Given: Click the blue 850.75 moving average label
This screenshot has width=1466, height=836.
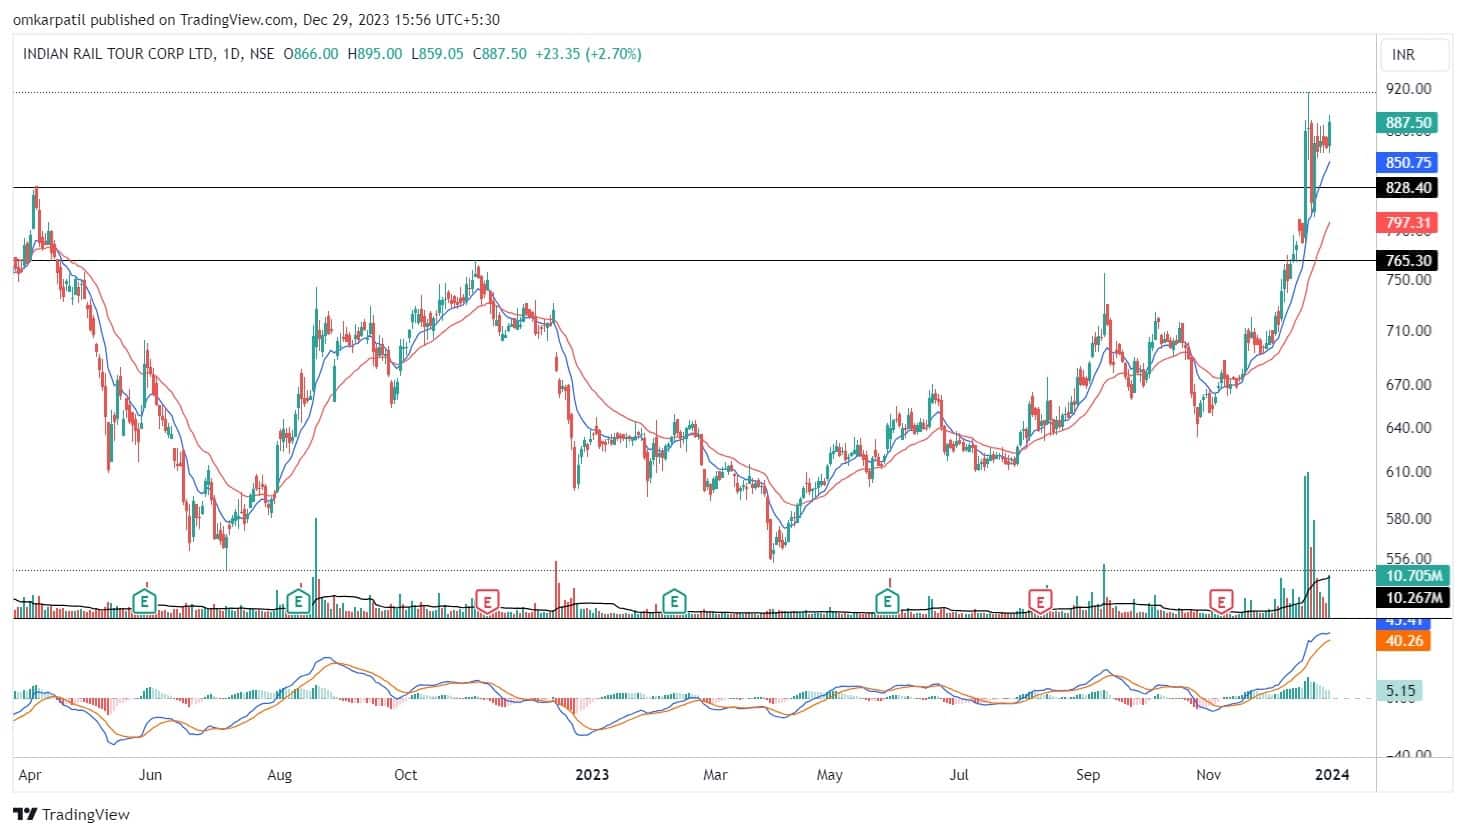Looking at the screenshot, I should point(1408,162).
